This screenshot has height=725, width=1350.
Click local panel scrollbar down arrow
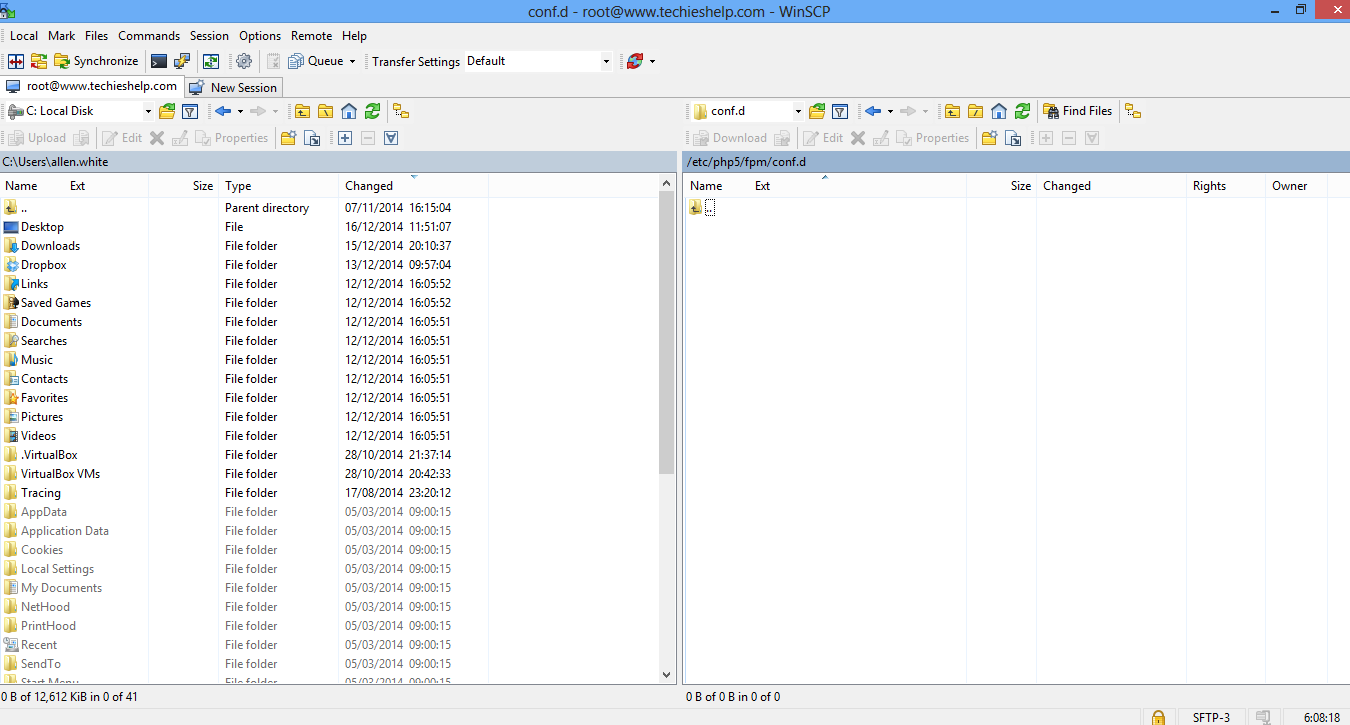[x=667, y=675]
